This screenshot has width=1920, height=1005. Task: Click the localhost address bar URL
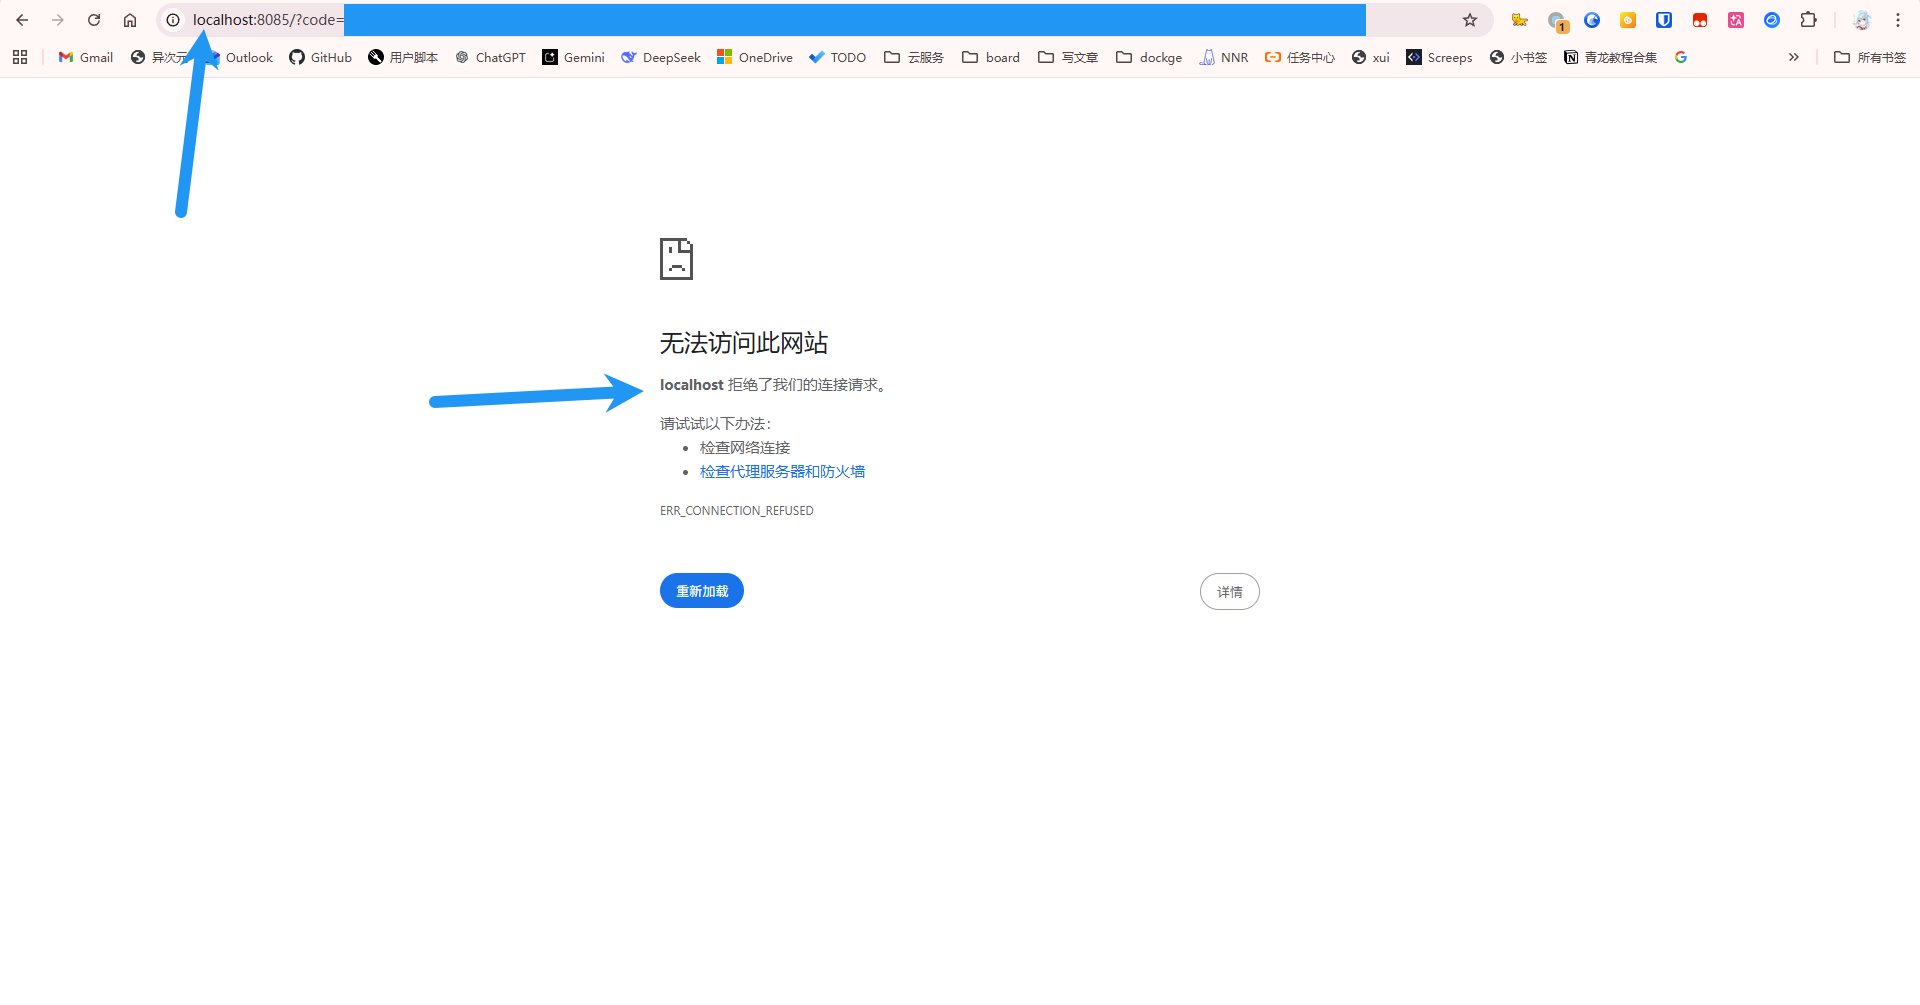click(x=700, y=20)
